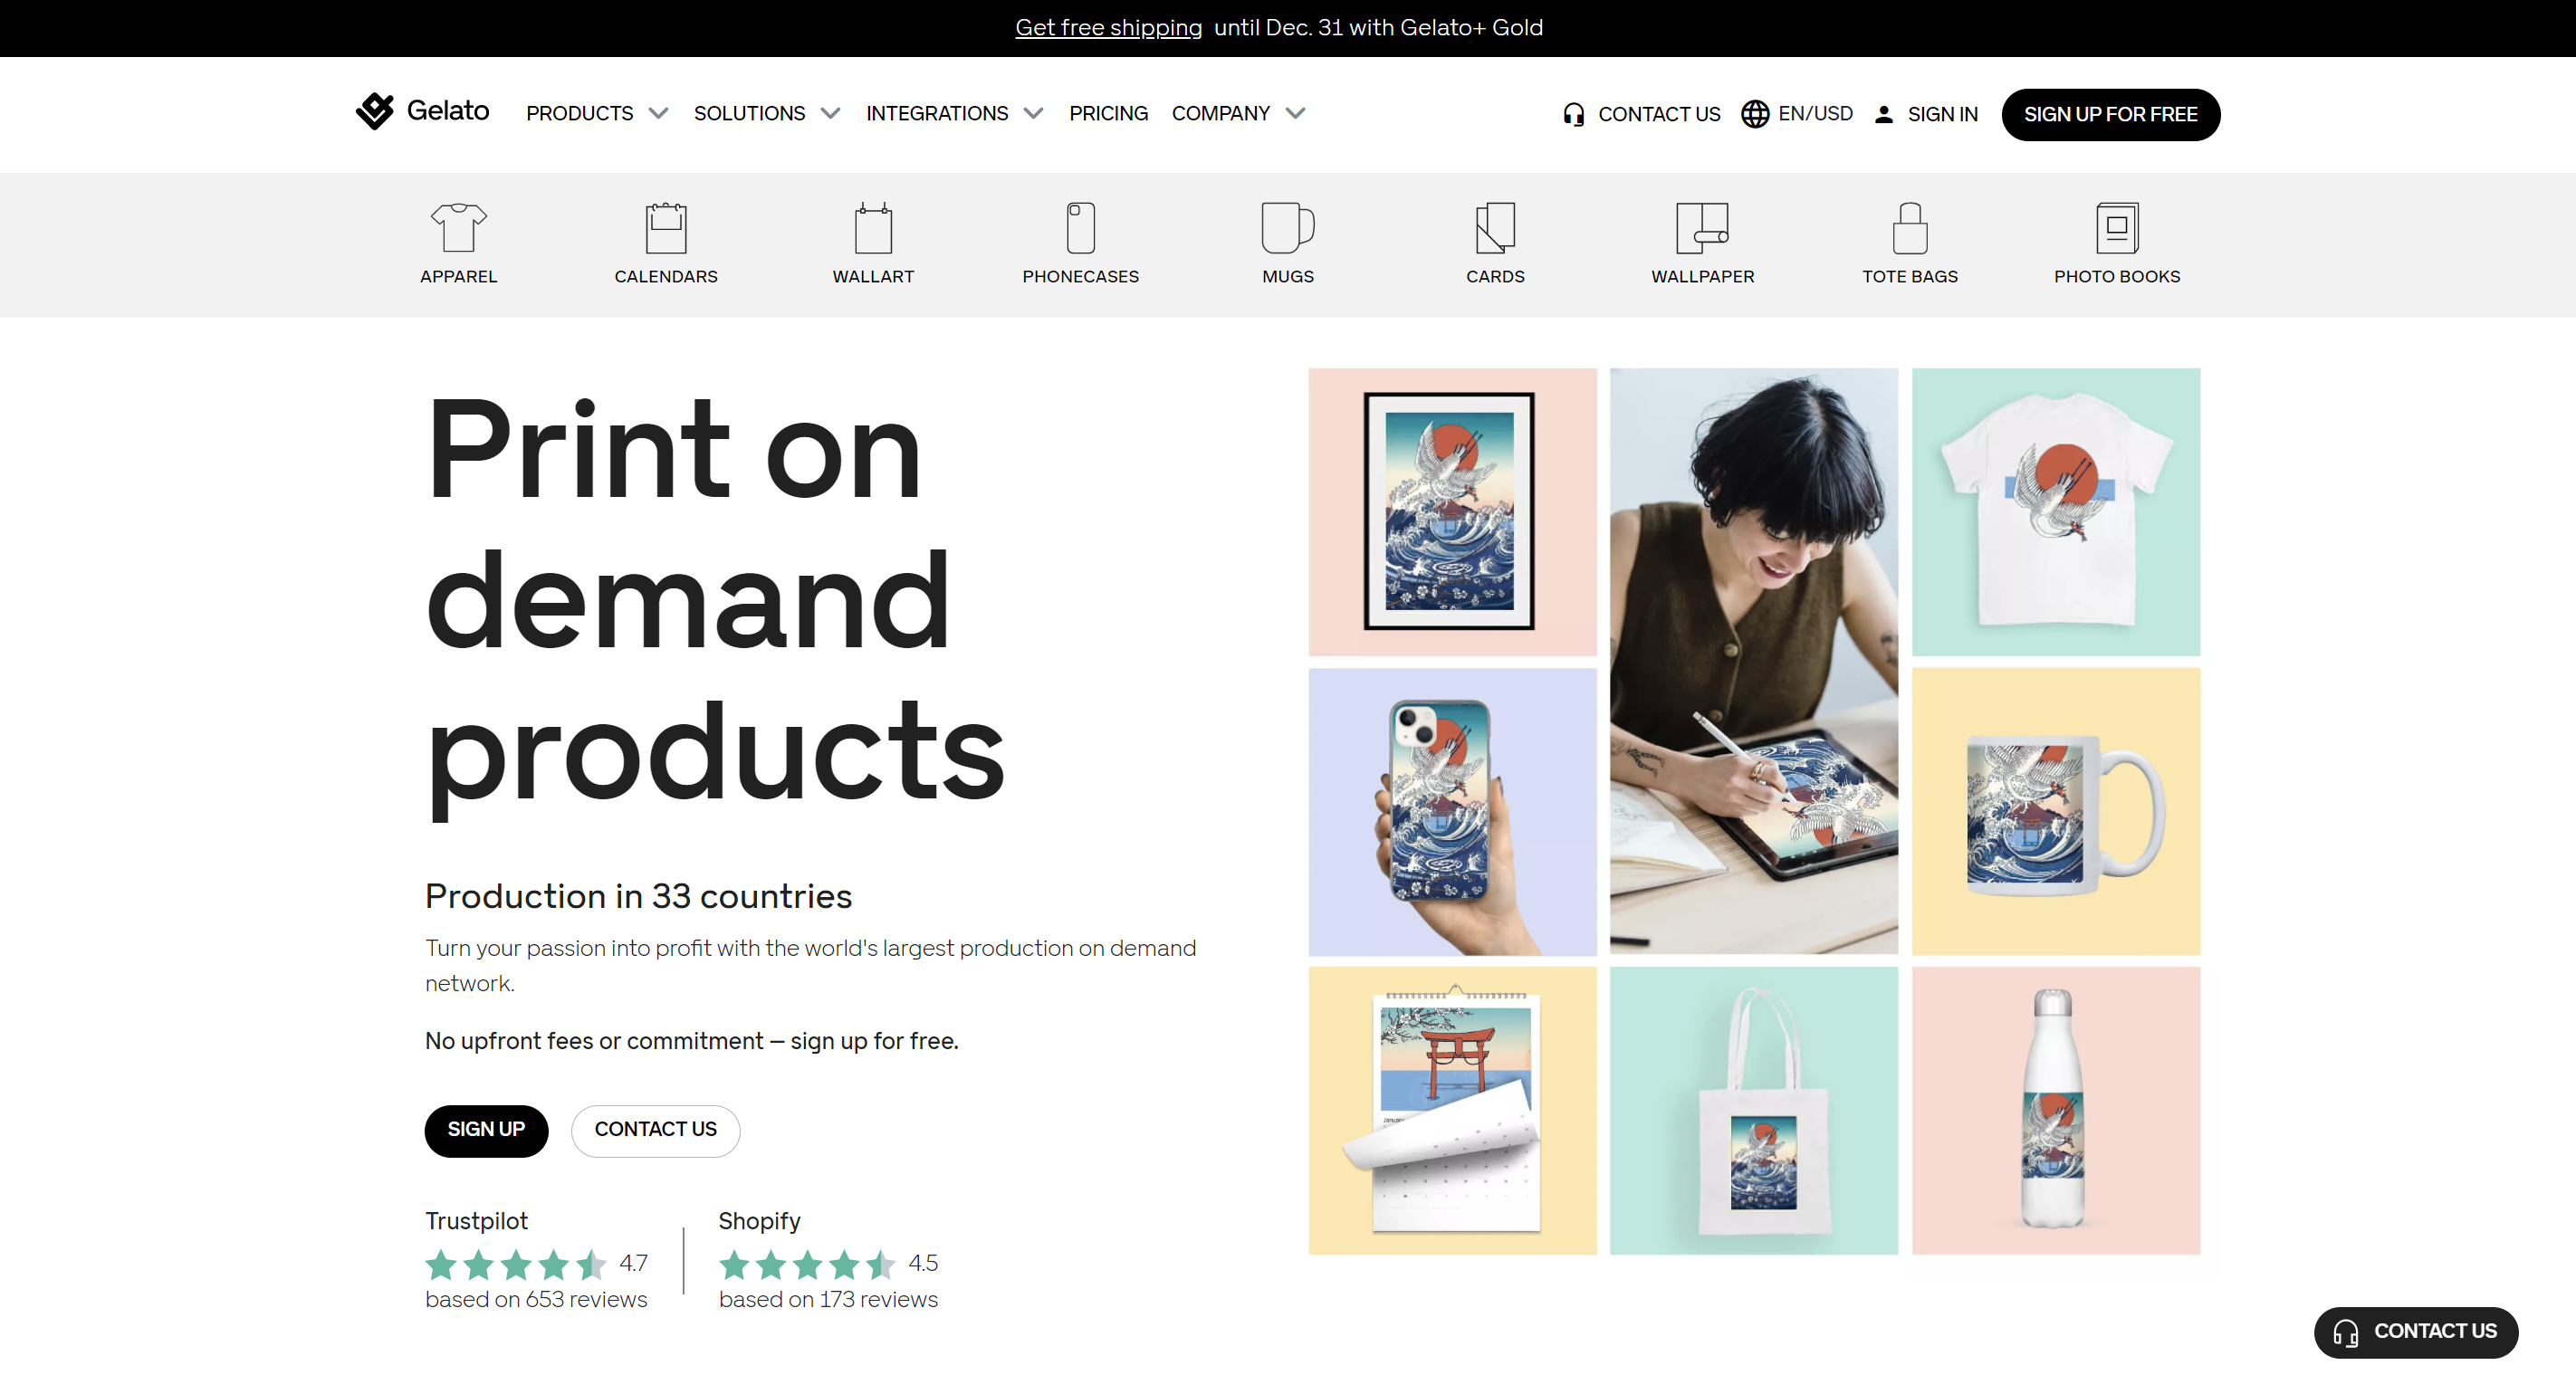Open the Cards icon
Image resolution: width=2576 pixels, height=1375 pixels.
1495,227
